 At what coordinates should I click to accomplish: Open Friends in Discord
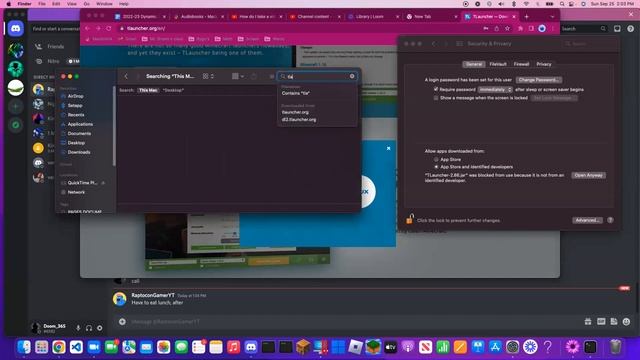tap(55, 47)
